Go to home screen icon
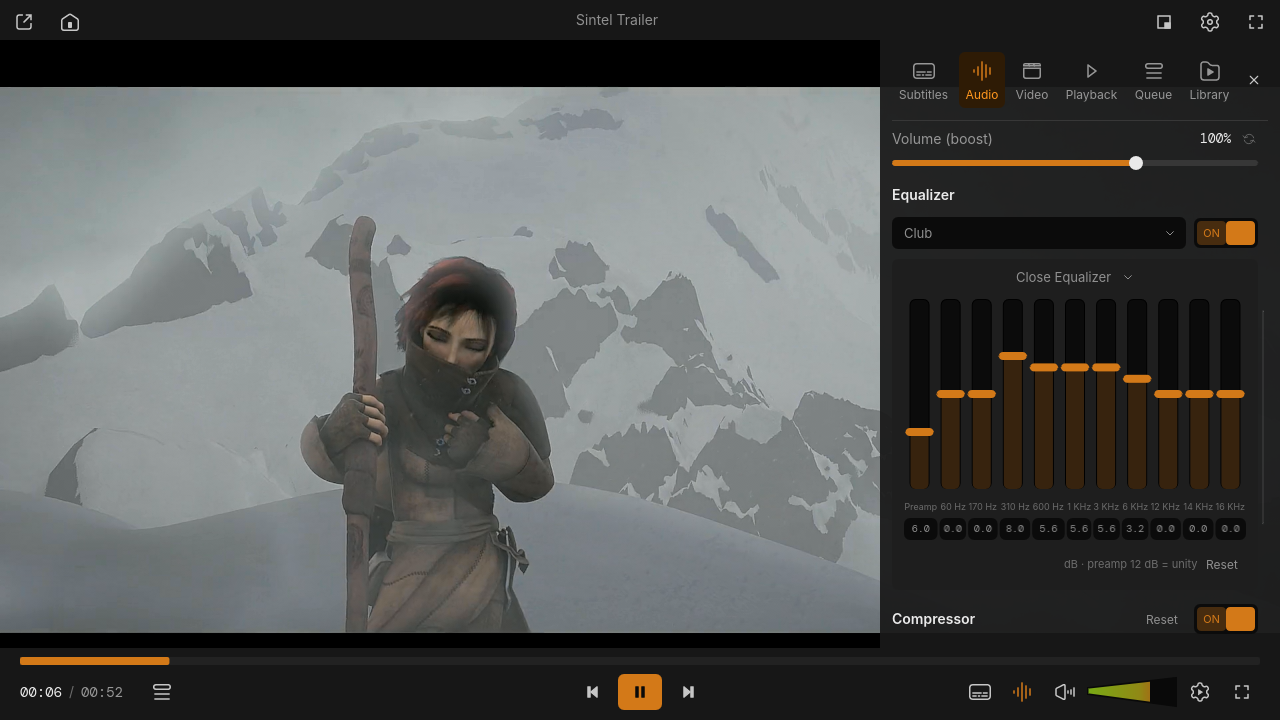1280x720 pixels. point(70,21)
